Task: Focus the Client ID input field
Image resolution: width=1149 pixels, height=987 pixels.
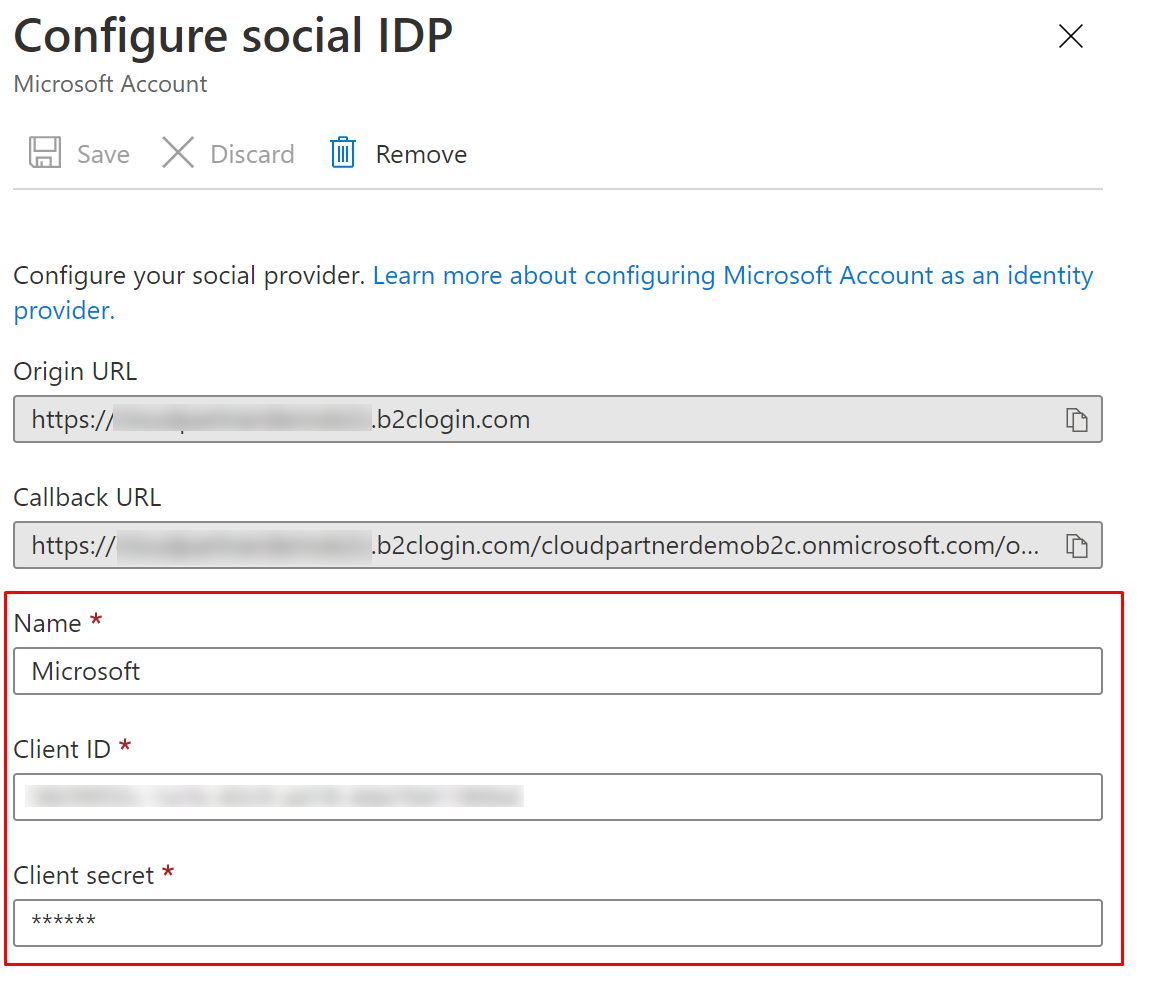Action: 557,797
